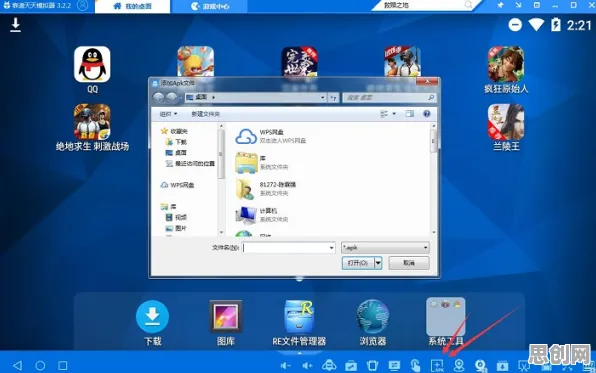Screen dimensions: 596x373
Task: Click the file list vertical scrollbar
Action: [433, 141]
